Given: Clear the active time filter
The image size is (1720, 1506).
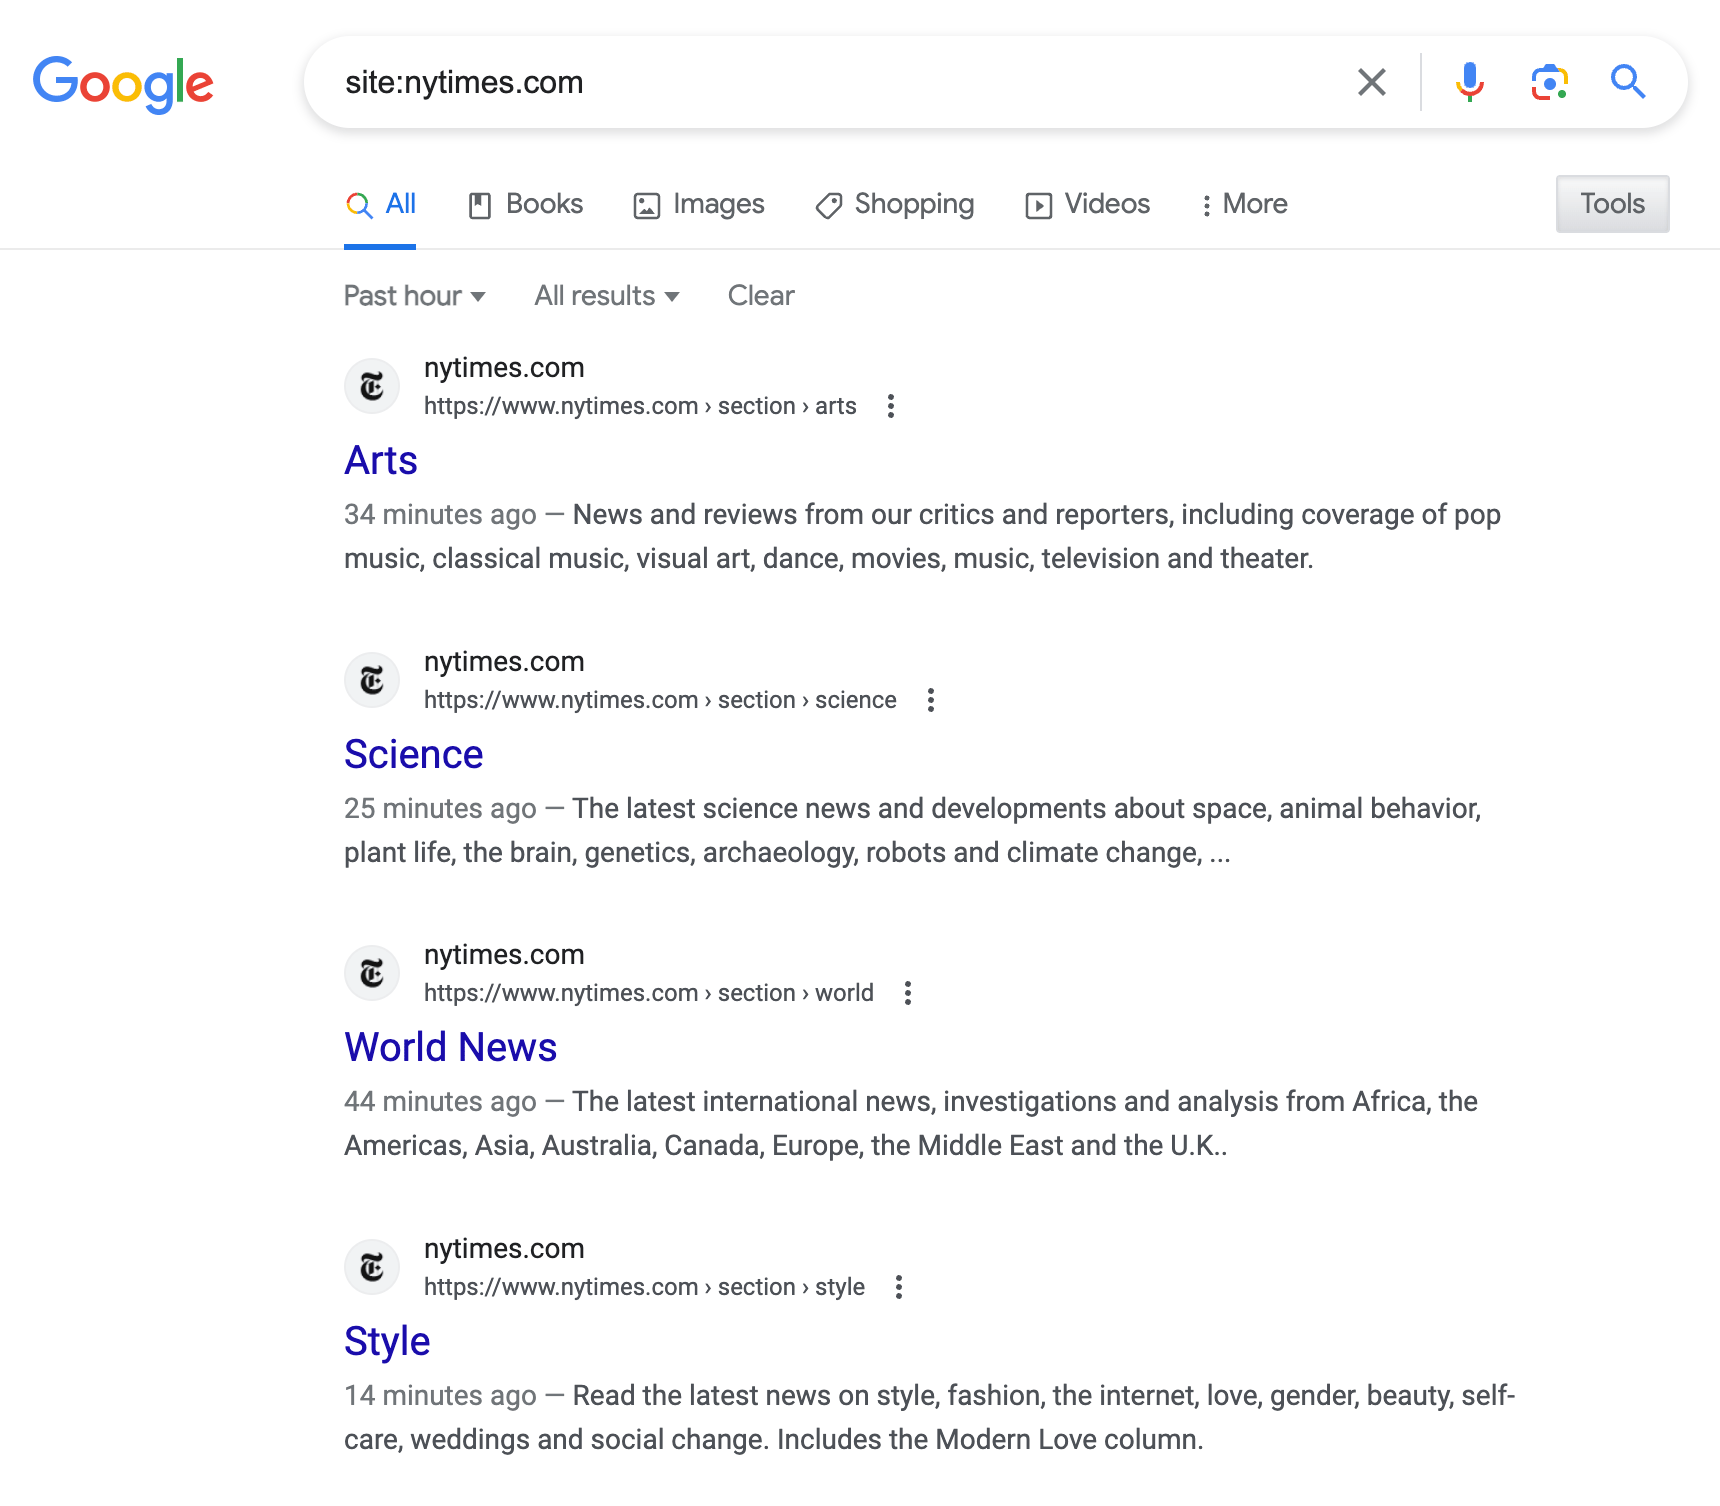Looking at the screenshot, I should pos(761,296).
